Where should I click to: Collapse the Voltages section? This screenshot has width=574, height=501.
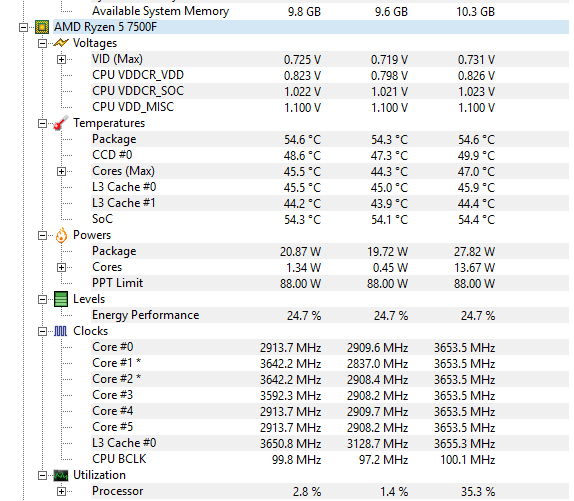tap(42, 44)
